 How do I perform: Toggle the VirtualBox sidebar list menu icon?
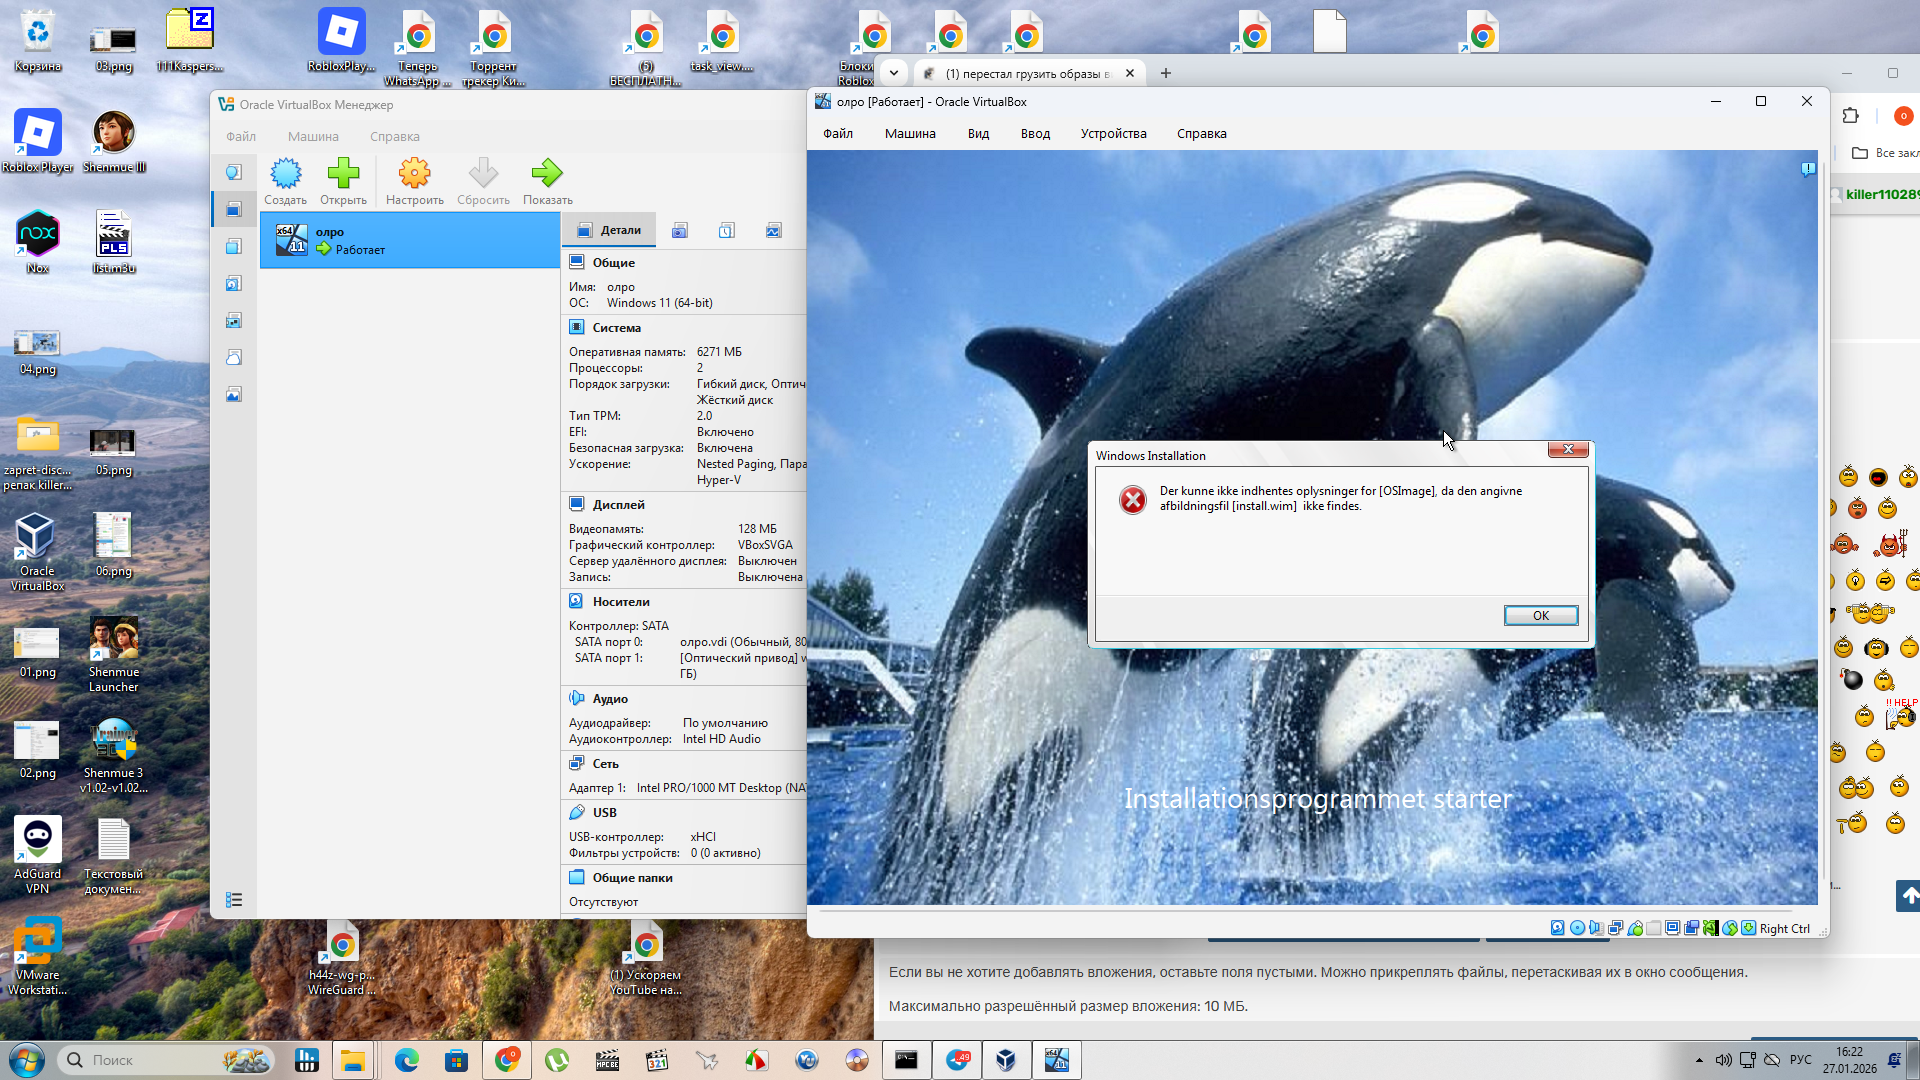coord(234,900)
